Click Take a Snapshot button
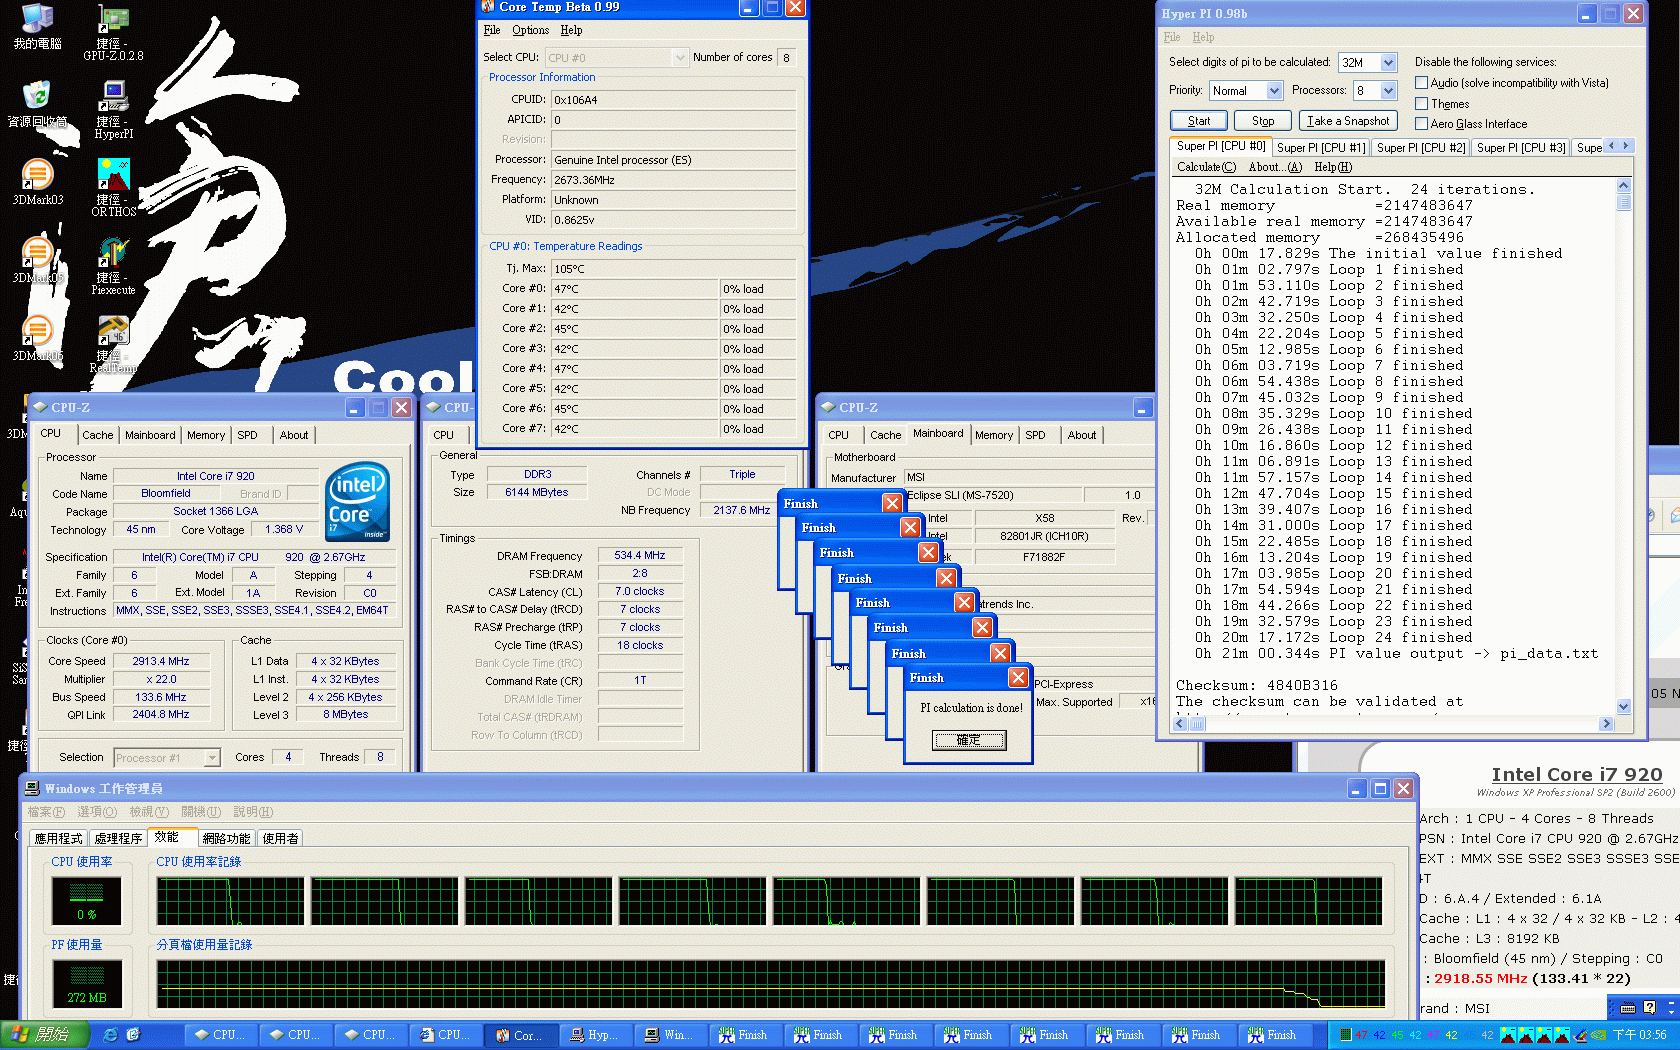Viewport: 1680px width, 1050px height. [x=1348, y=121]
